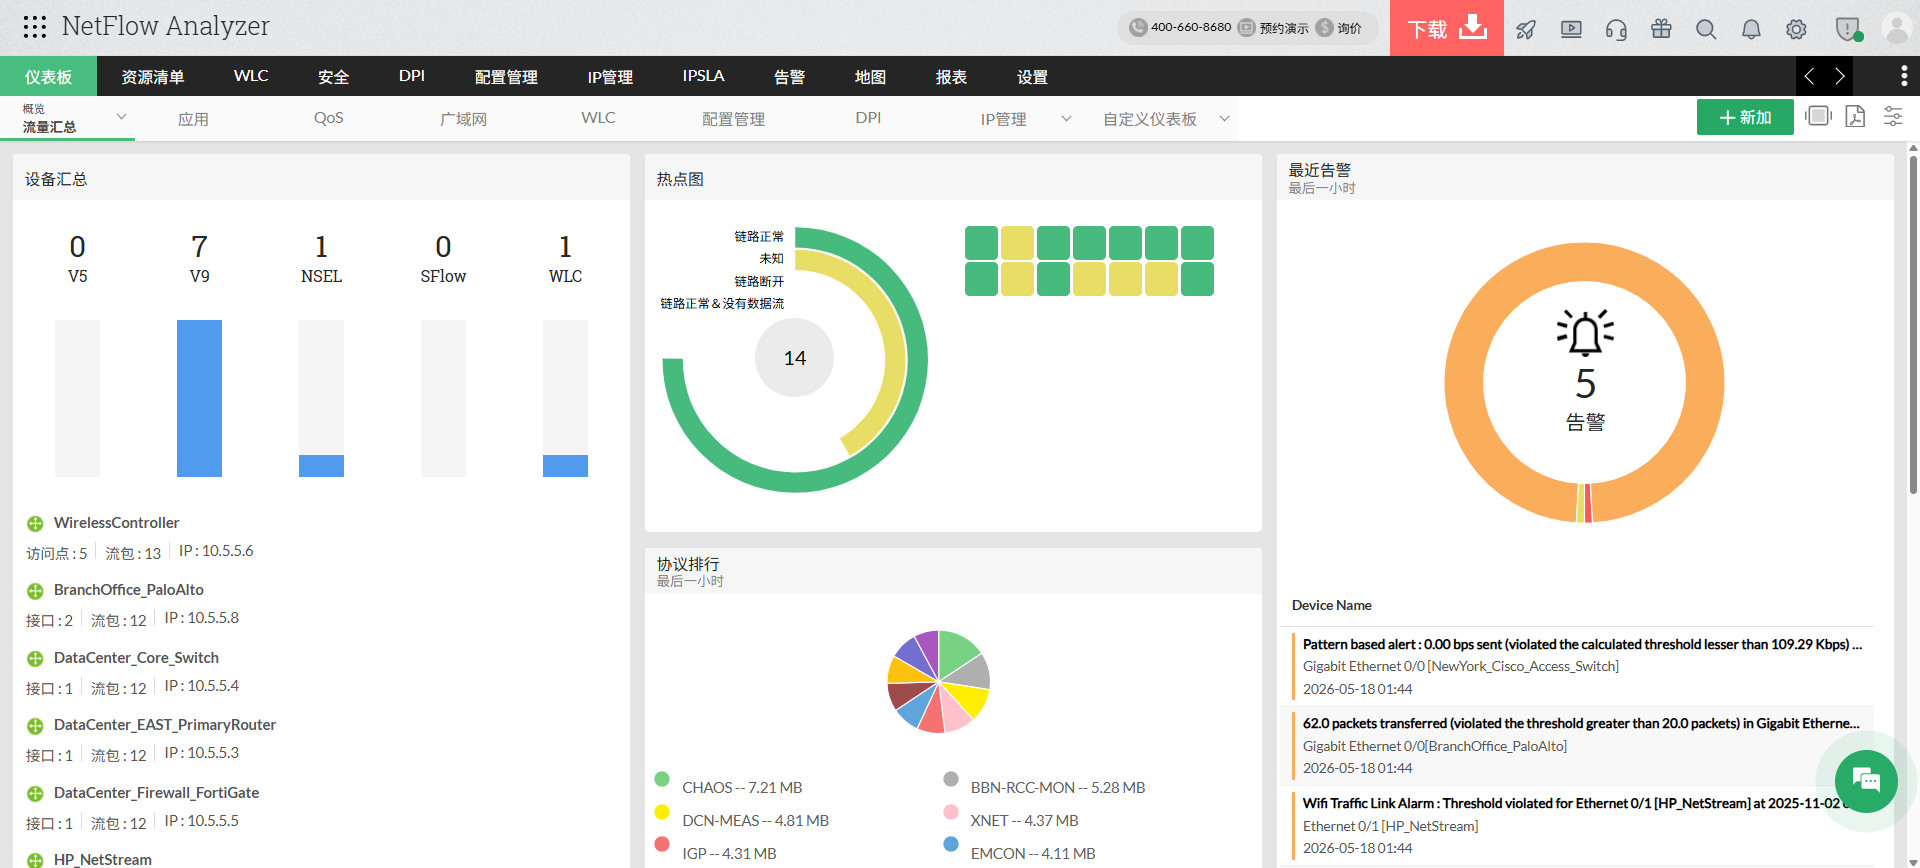Export the dashboard as PDF icon

(x=1855, y=116)
